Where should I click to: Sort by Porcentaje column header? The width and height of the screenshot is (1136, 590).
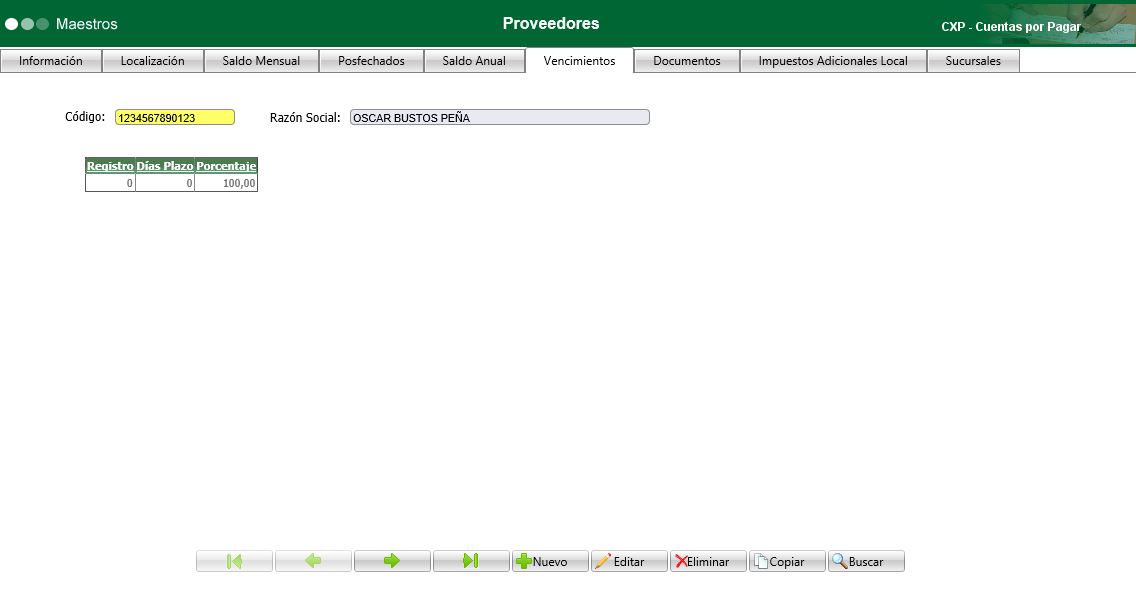pos(226,166)
